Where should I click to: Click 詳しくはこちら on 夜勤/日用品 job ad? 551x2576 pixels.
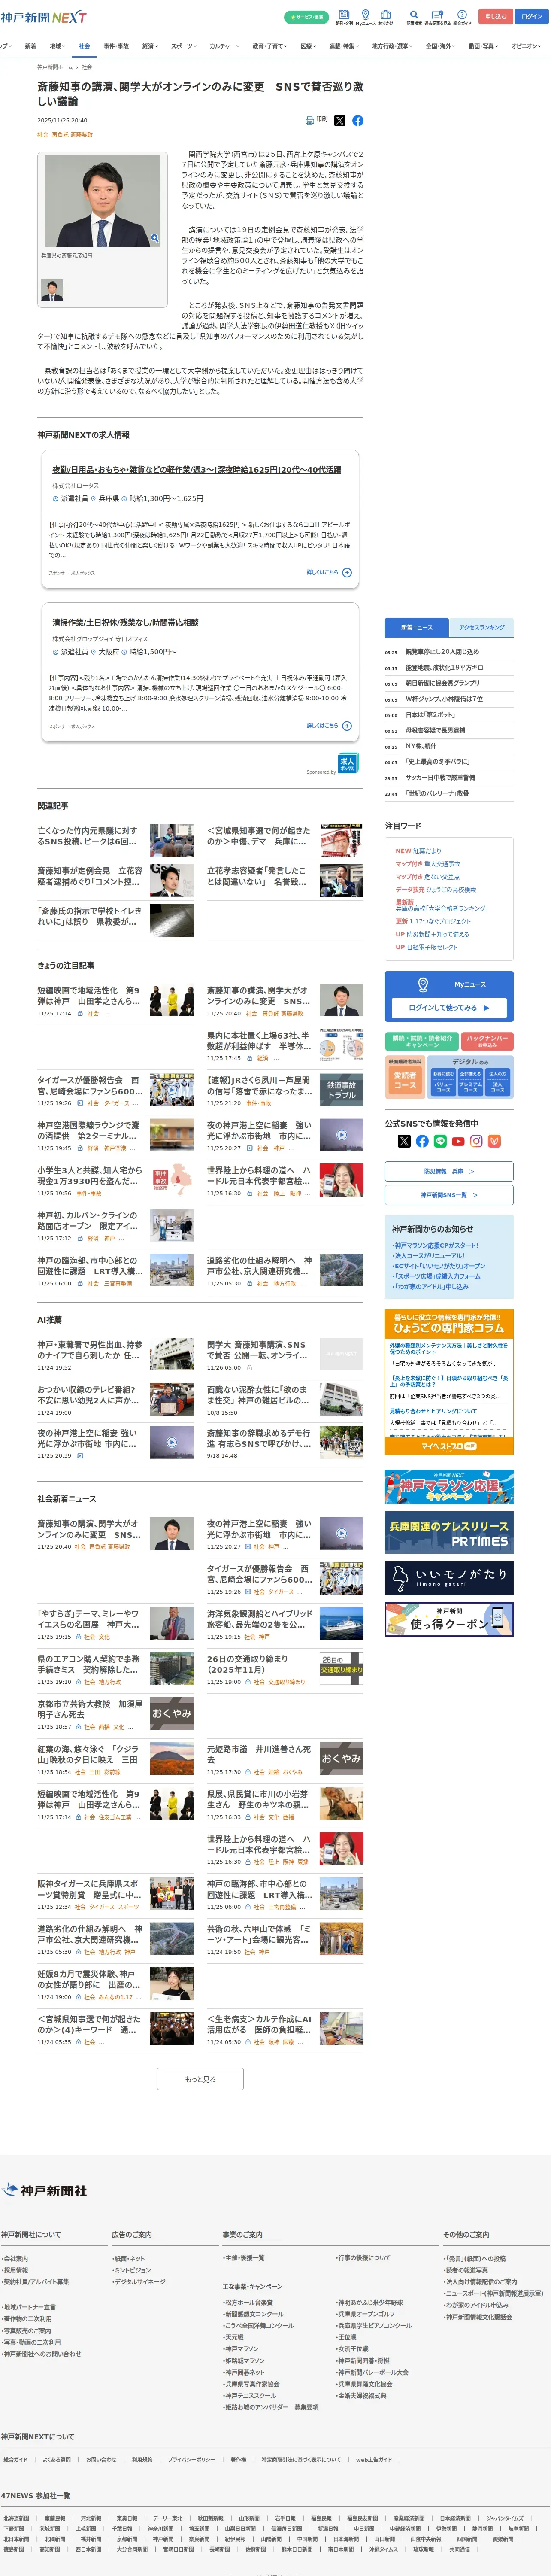[329, 573]
